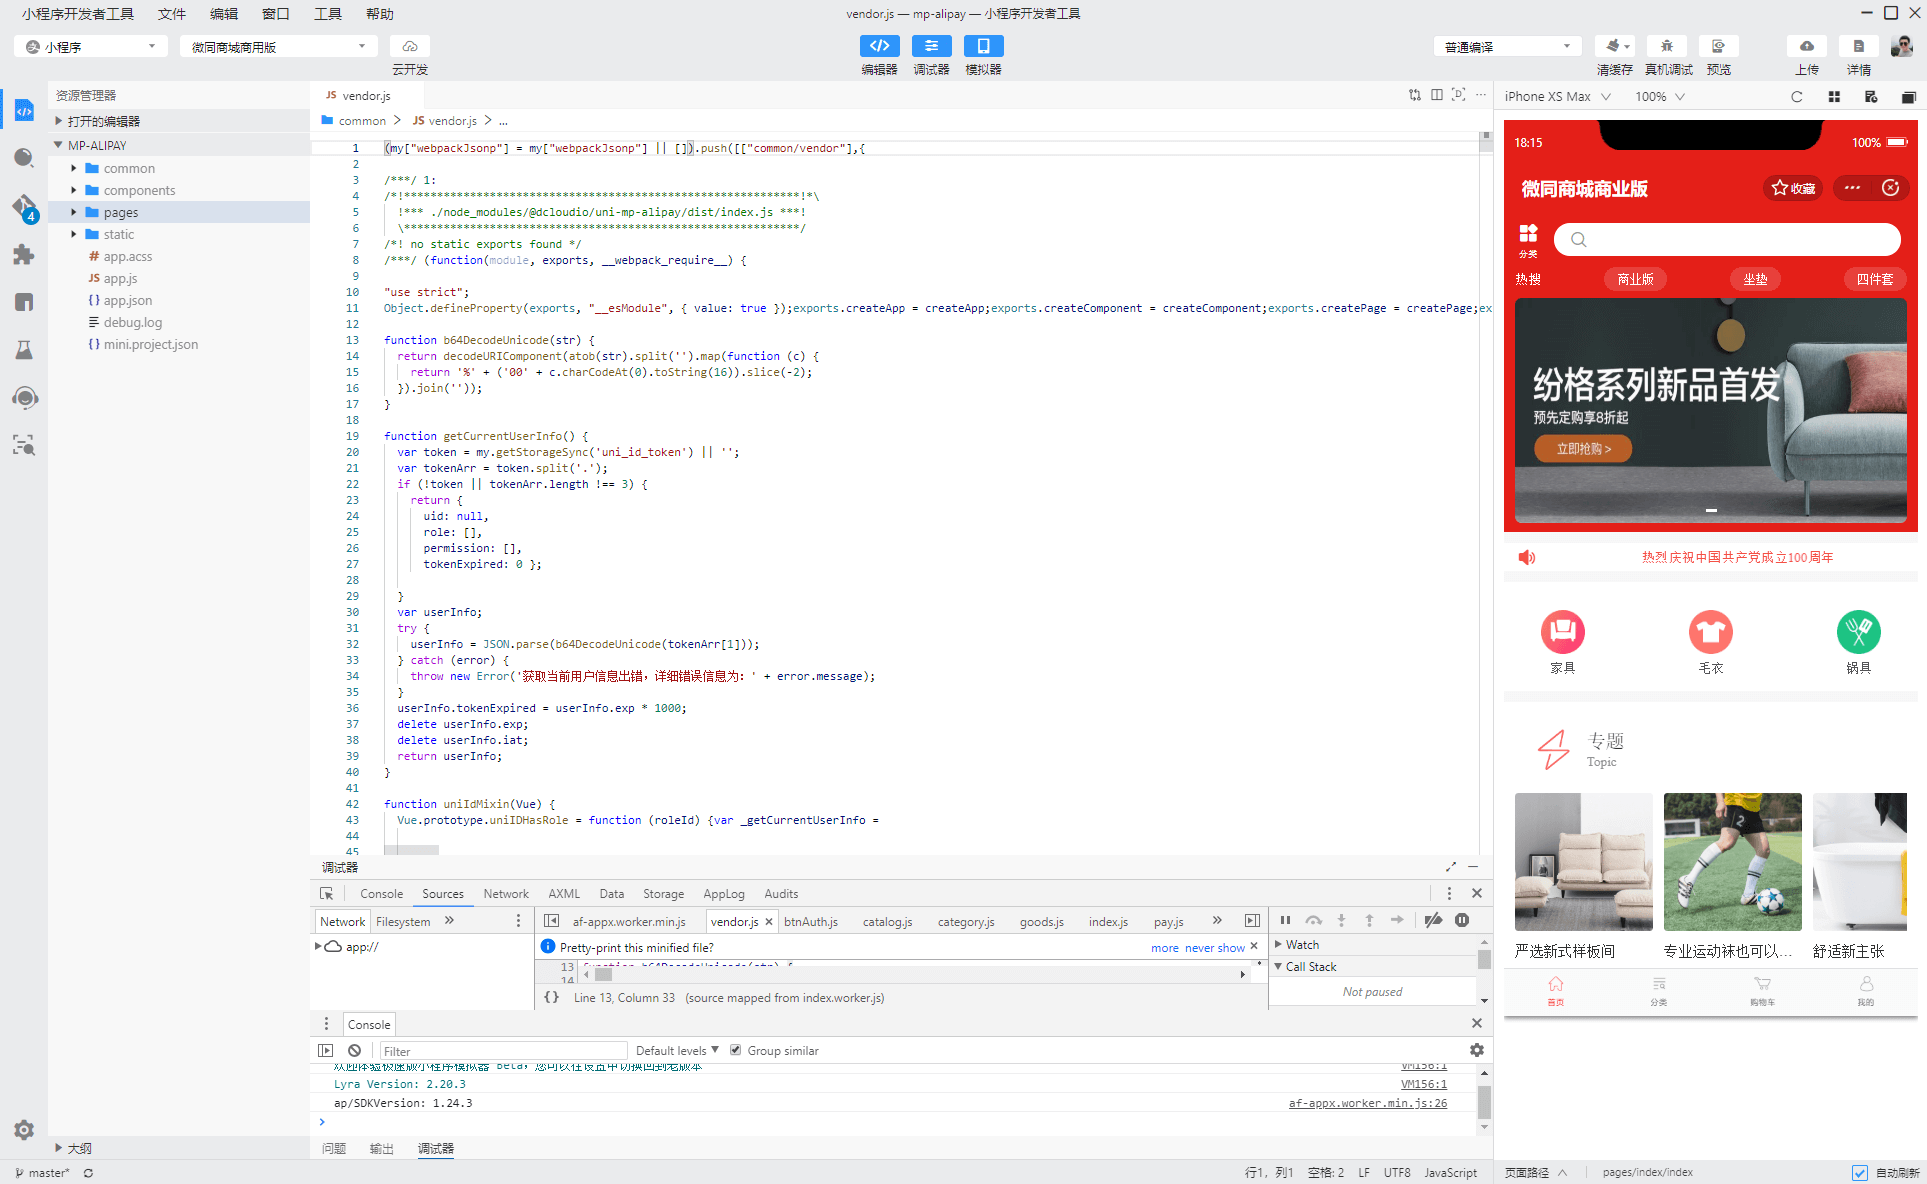Open 预览 preview with the phone icon
This screenshot has height=1184, width=1927.
coord(1719,46)
